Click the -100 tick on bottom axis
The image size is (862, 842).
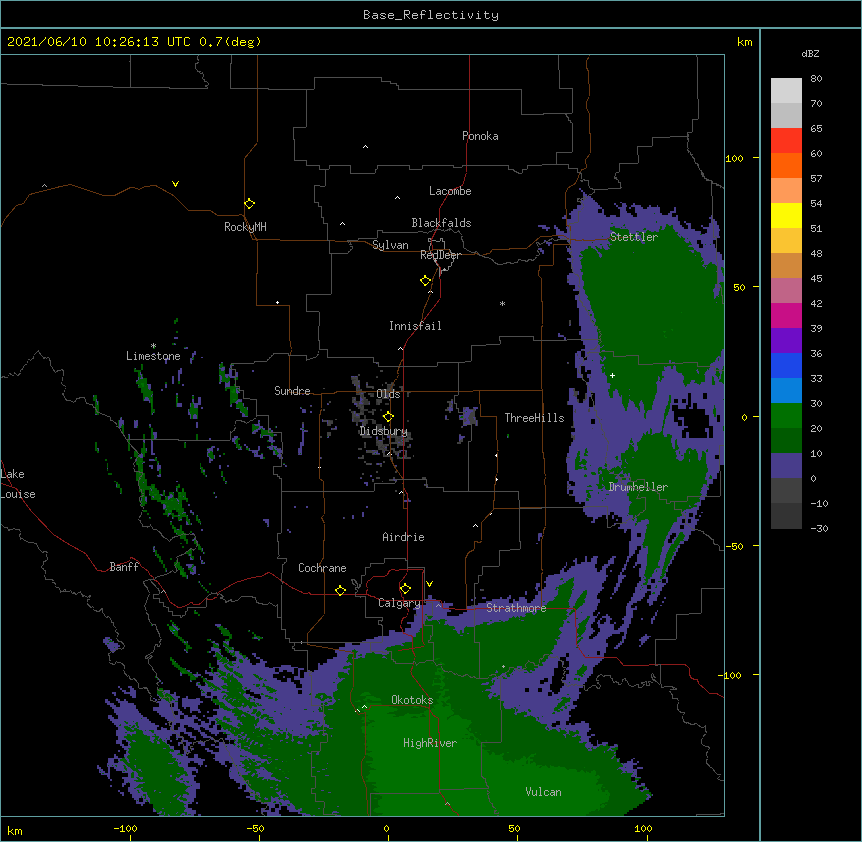[125, 828]
